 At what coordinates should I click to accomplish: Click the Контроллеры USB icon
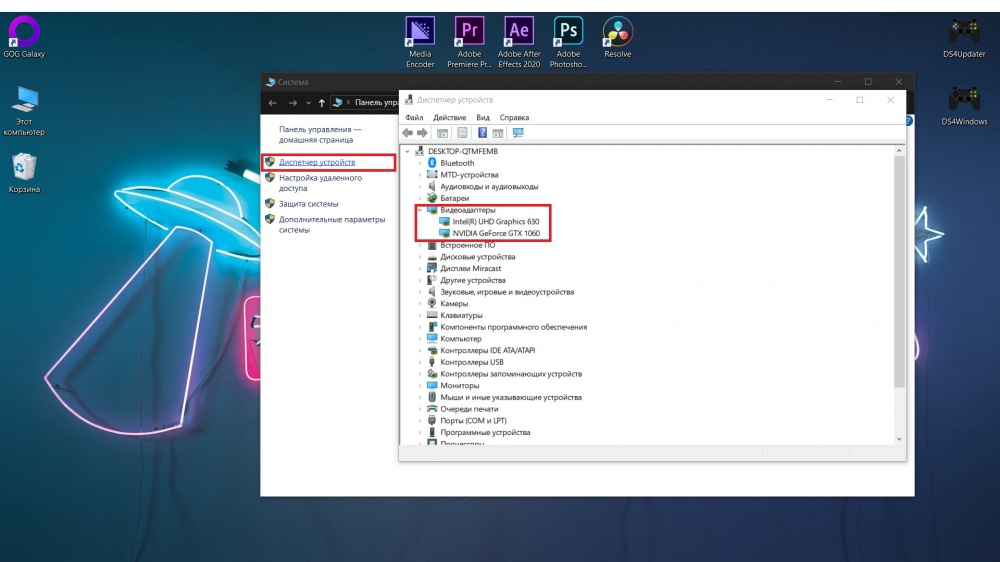click(x=432, y=362)
